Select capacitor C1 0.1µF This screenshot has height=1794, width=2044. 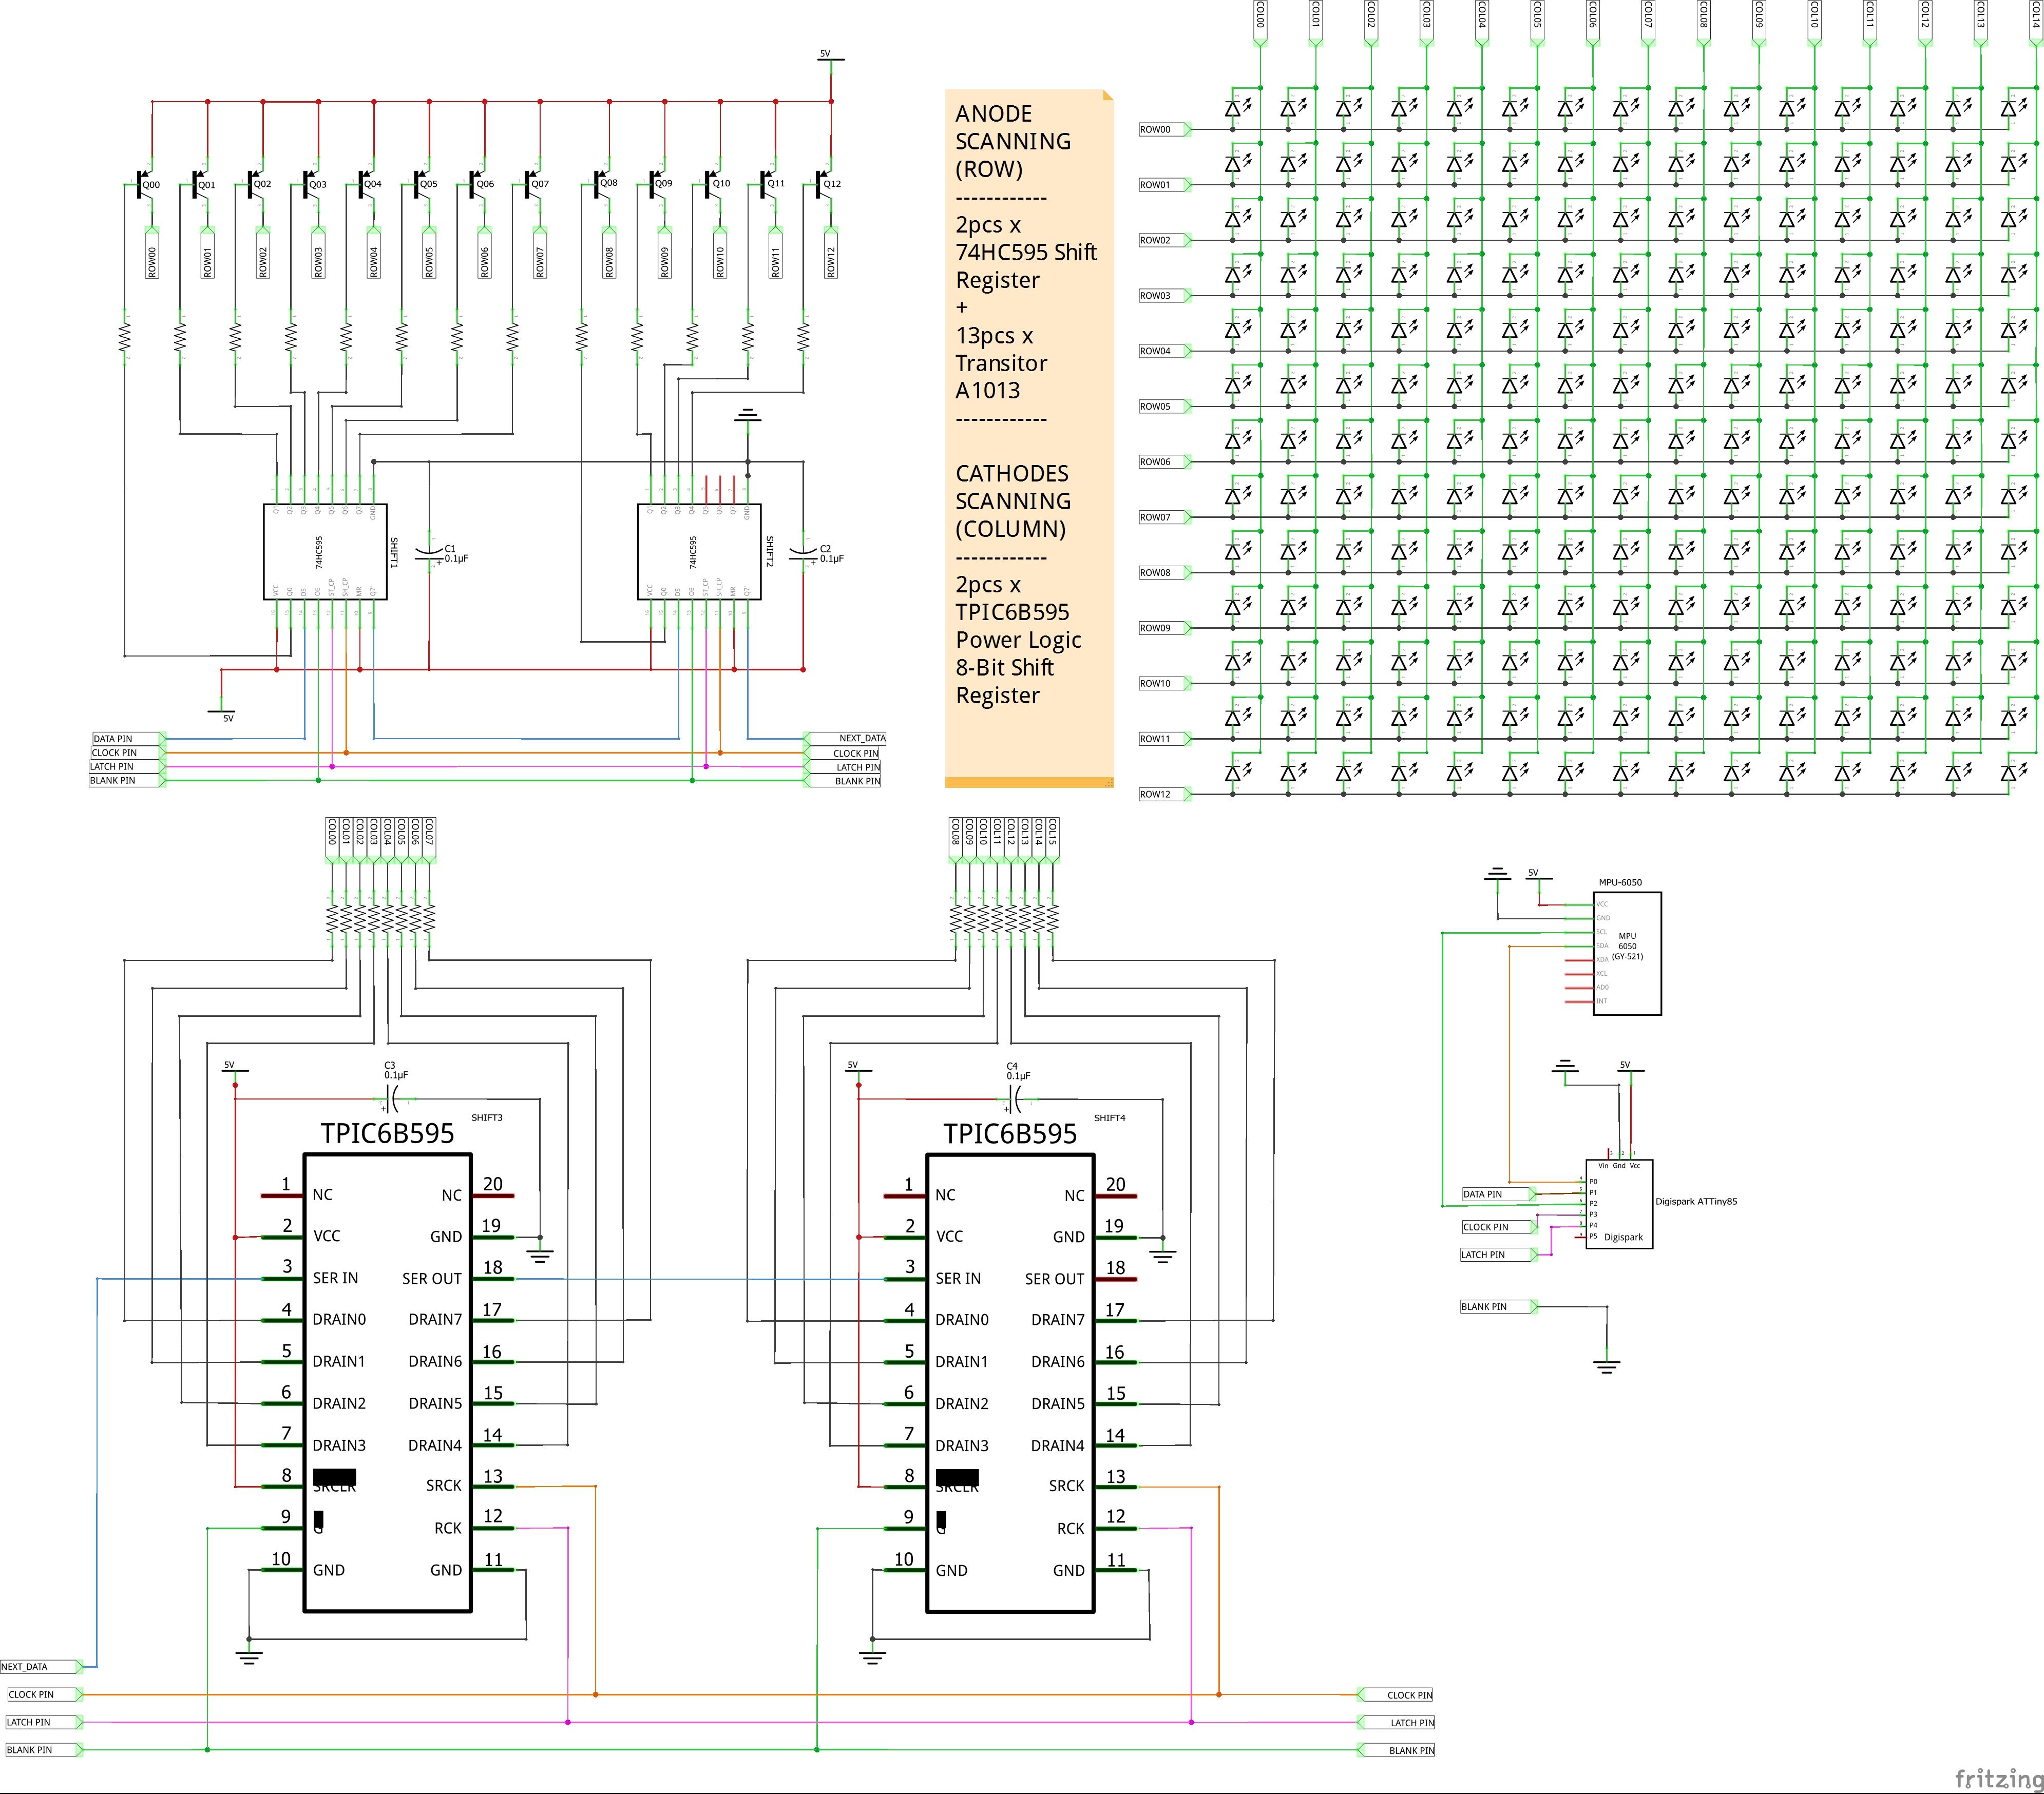[430, 553]
